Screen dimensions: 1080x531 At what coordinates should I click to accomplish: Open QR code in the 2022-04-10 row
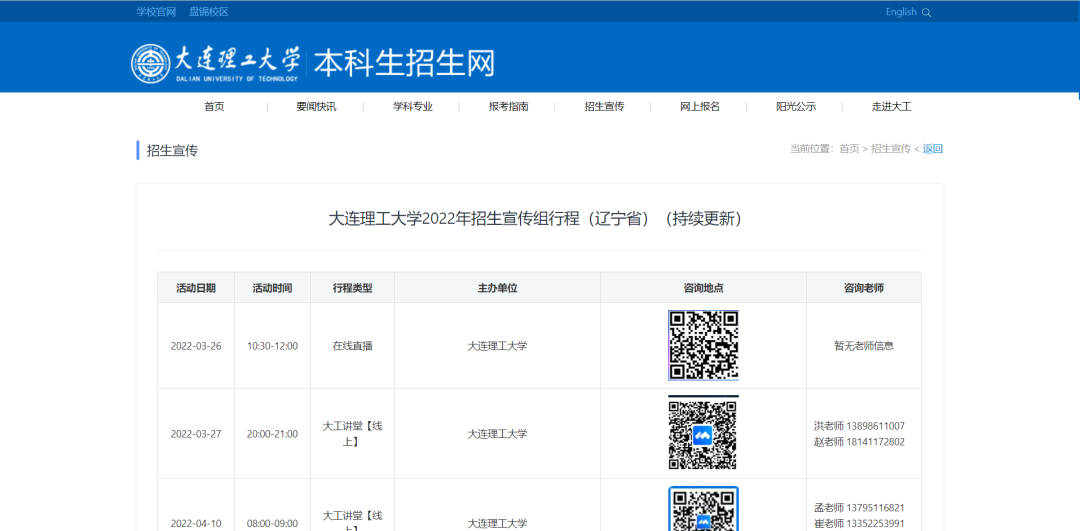(703, 508)
